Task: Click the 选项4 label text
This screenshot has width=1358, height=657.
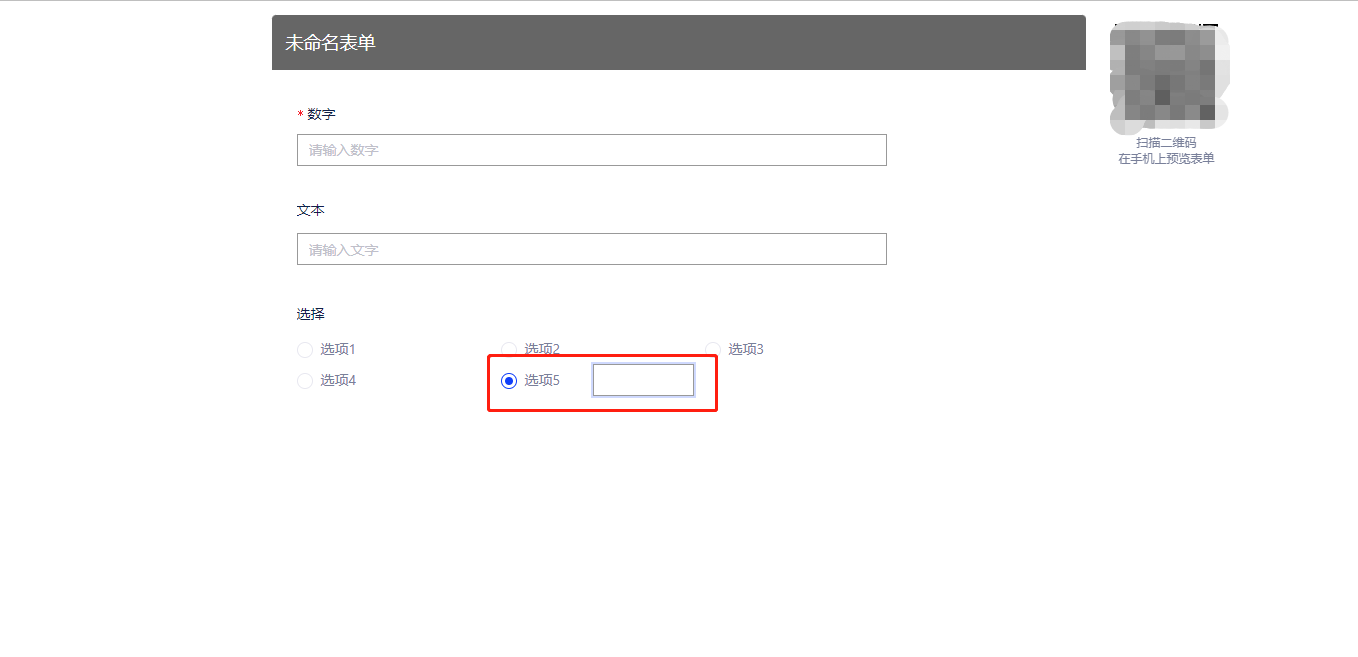Action: pos(338,381)
